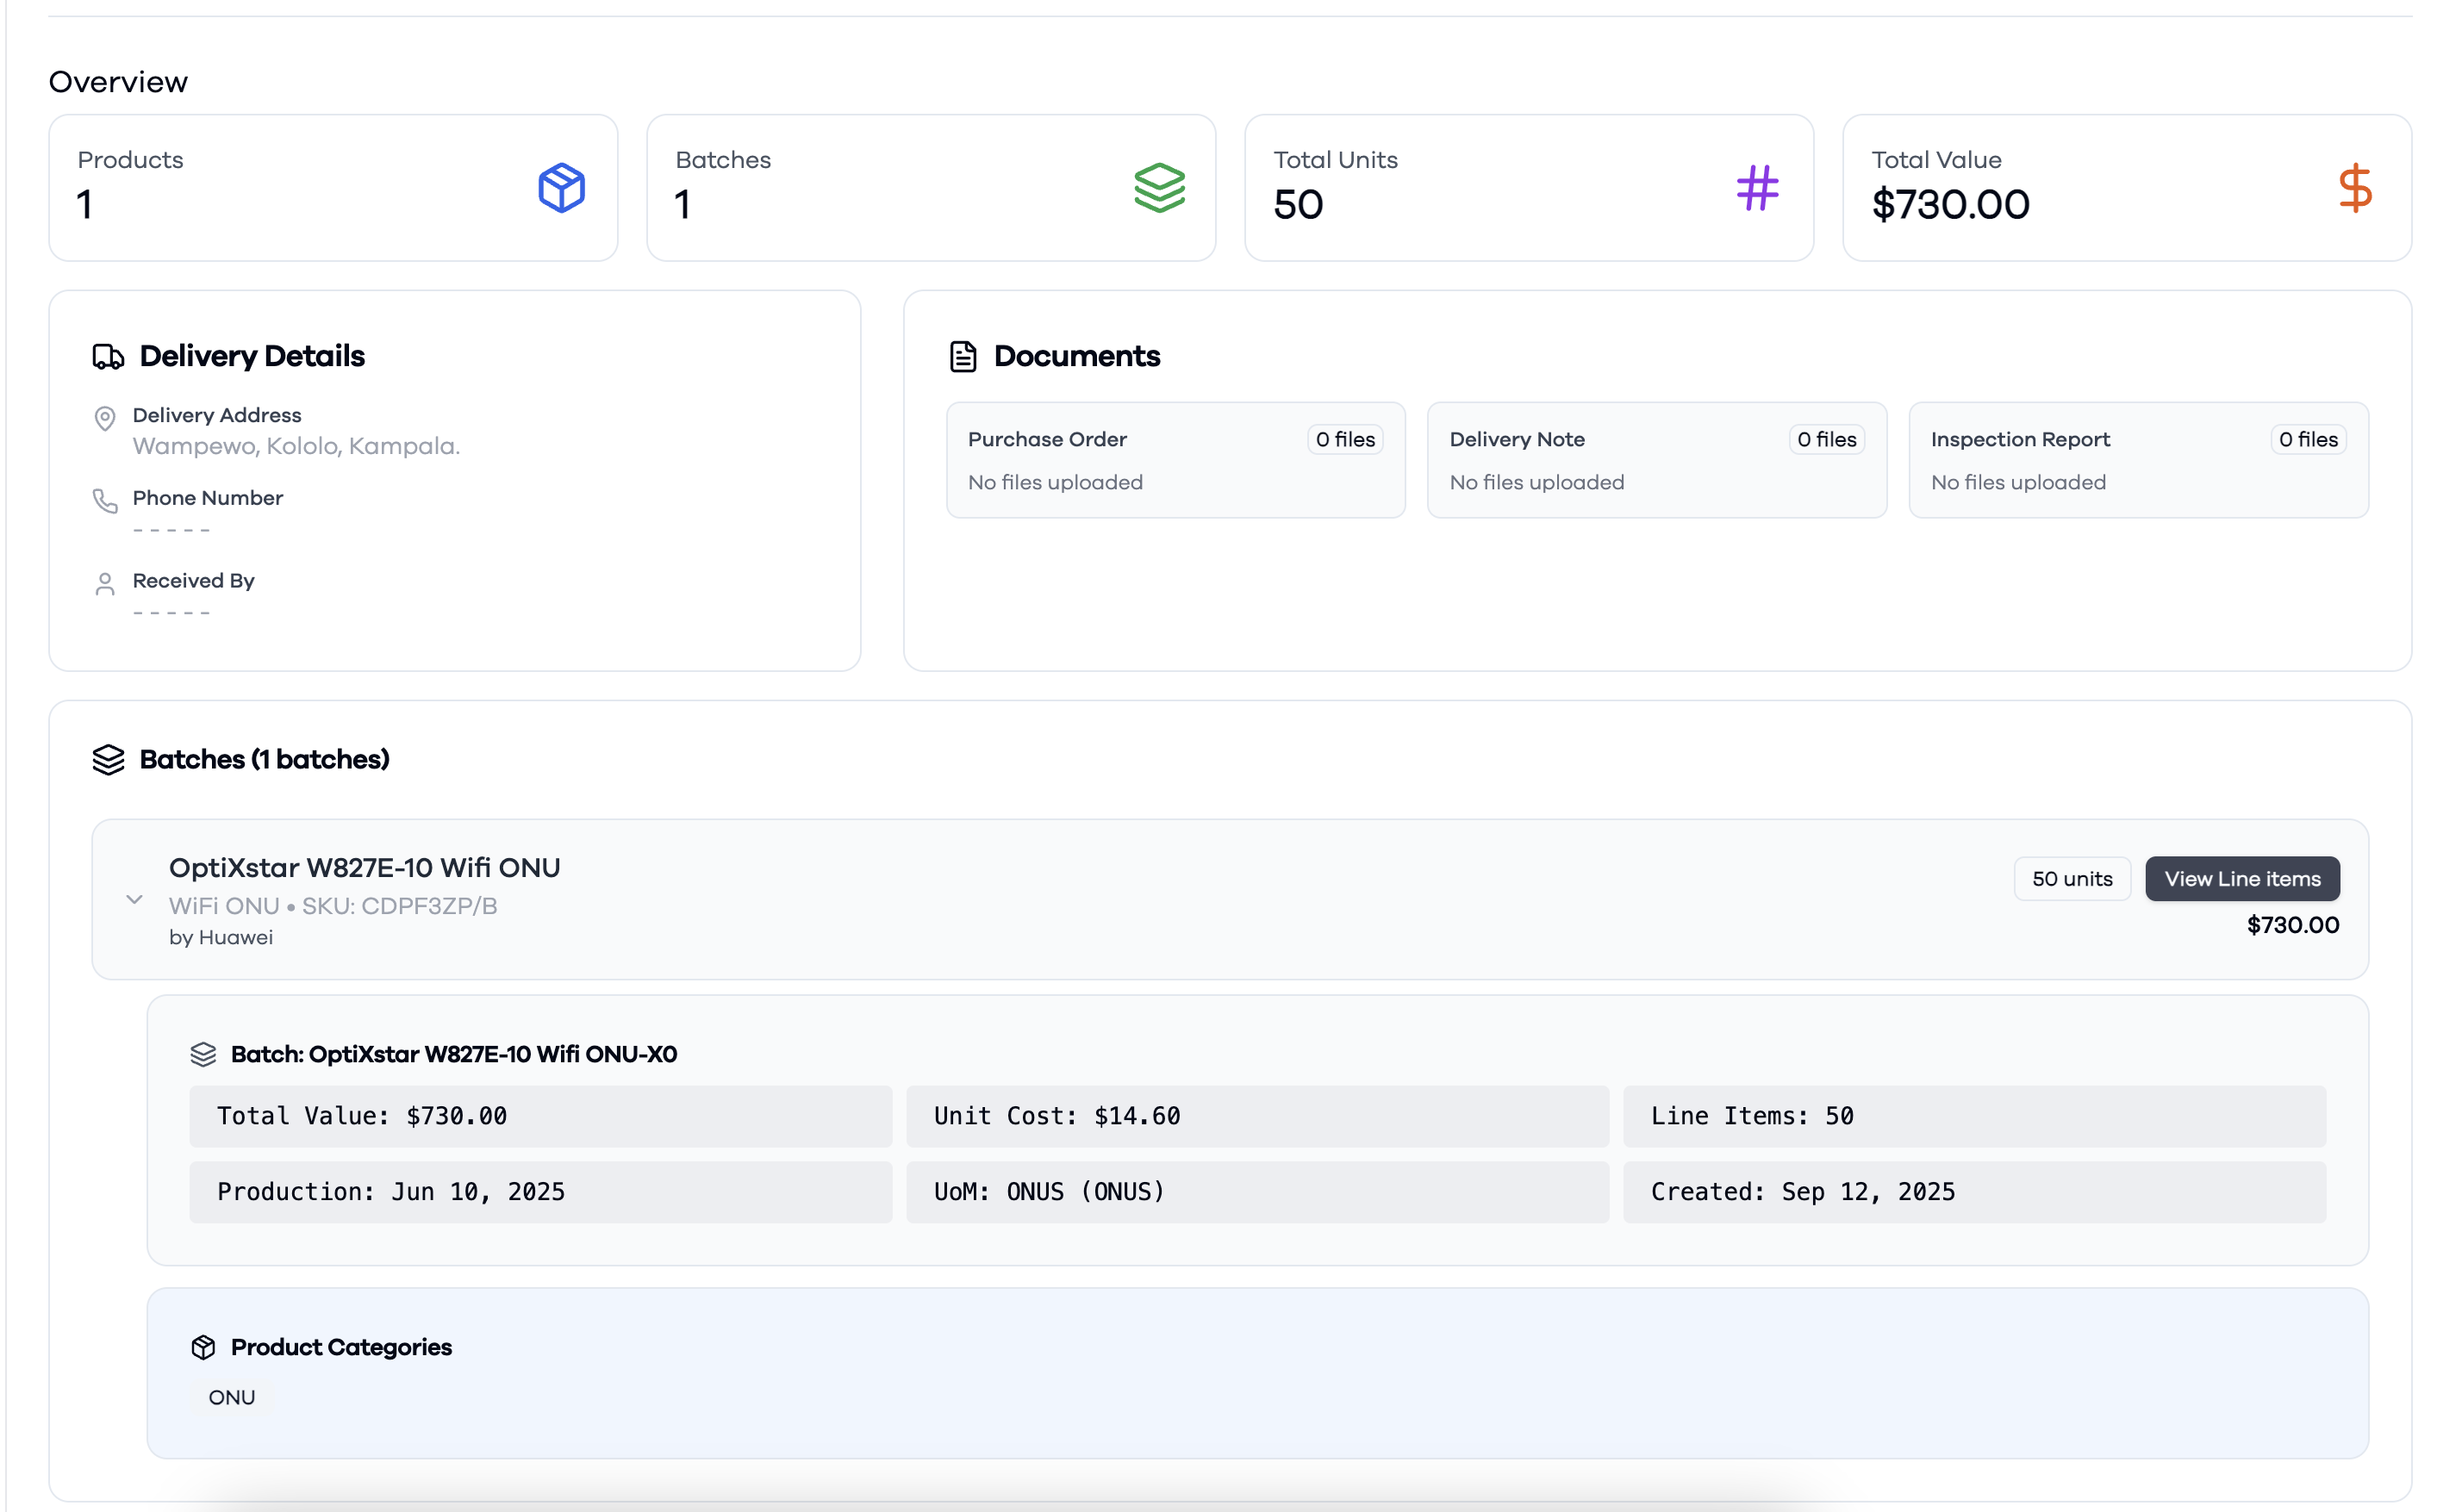Screen dimensions: 2437x1512
Task: Click the blue Products box icon
Action: coord(561,188)
